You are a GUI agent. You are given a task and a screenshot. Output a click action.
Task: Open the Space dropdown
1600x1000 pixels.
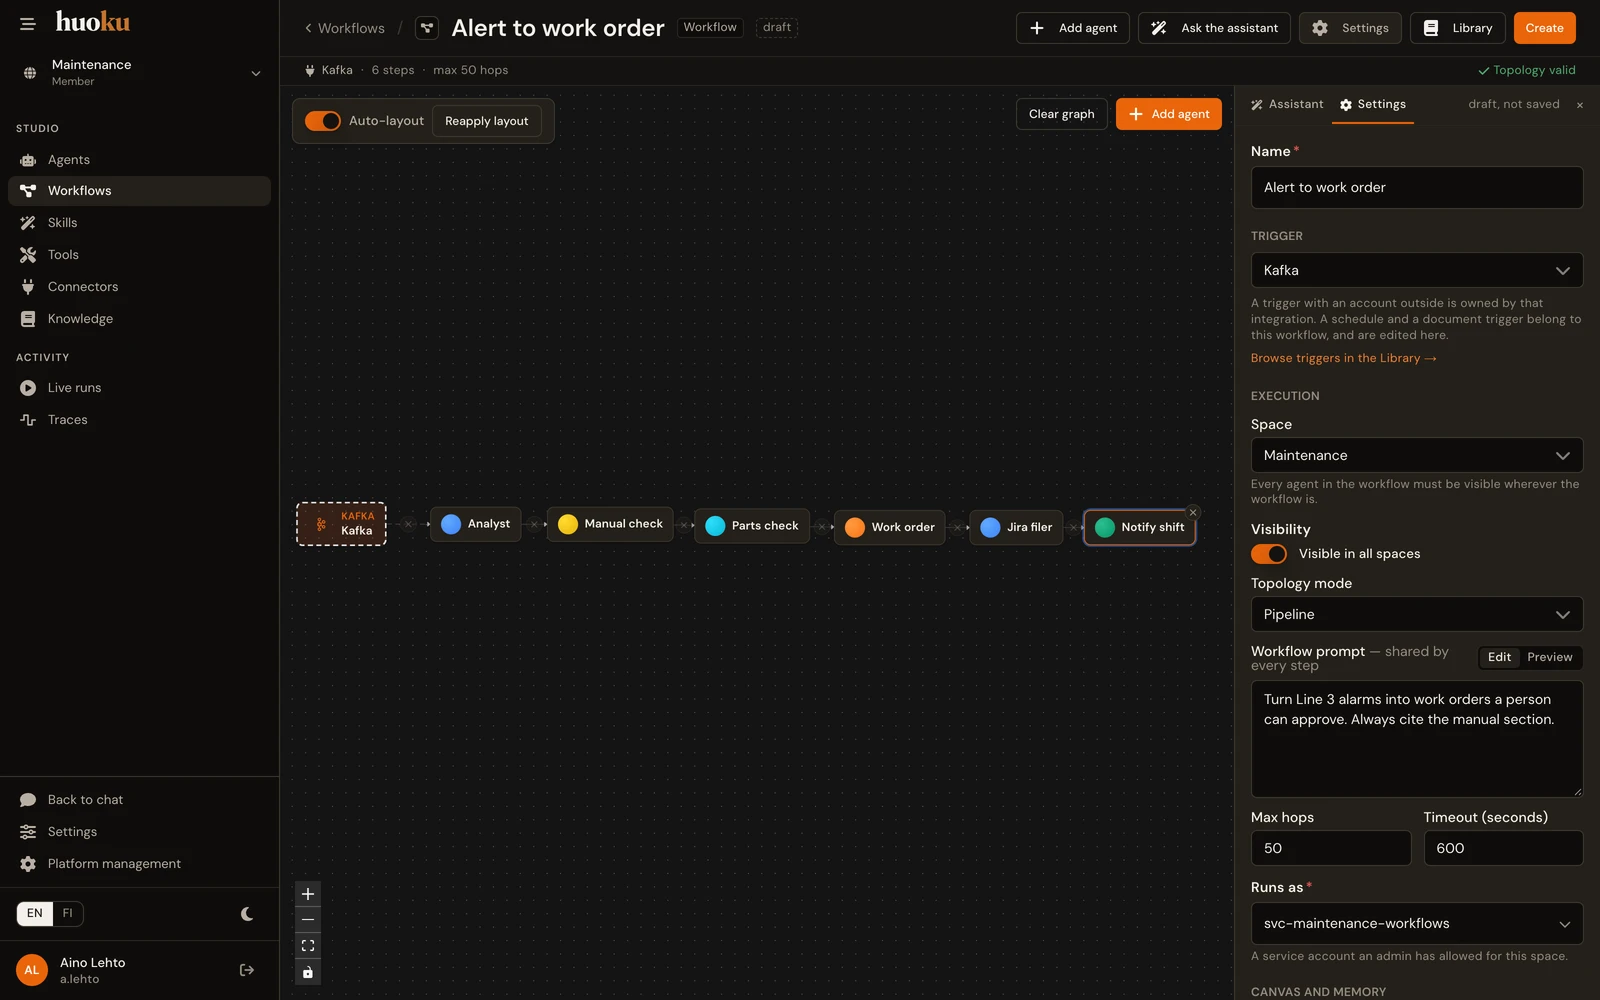click(x=1417, y=456)
